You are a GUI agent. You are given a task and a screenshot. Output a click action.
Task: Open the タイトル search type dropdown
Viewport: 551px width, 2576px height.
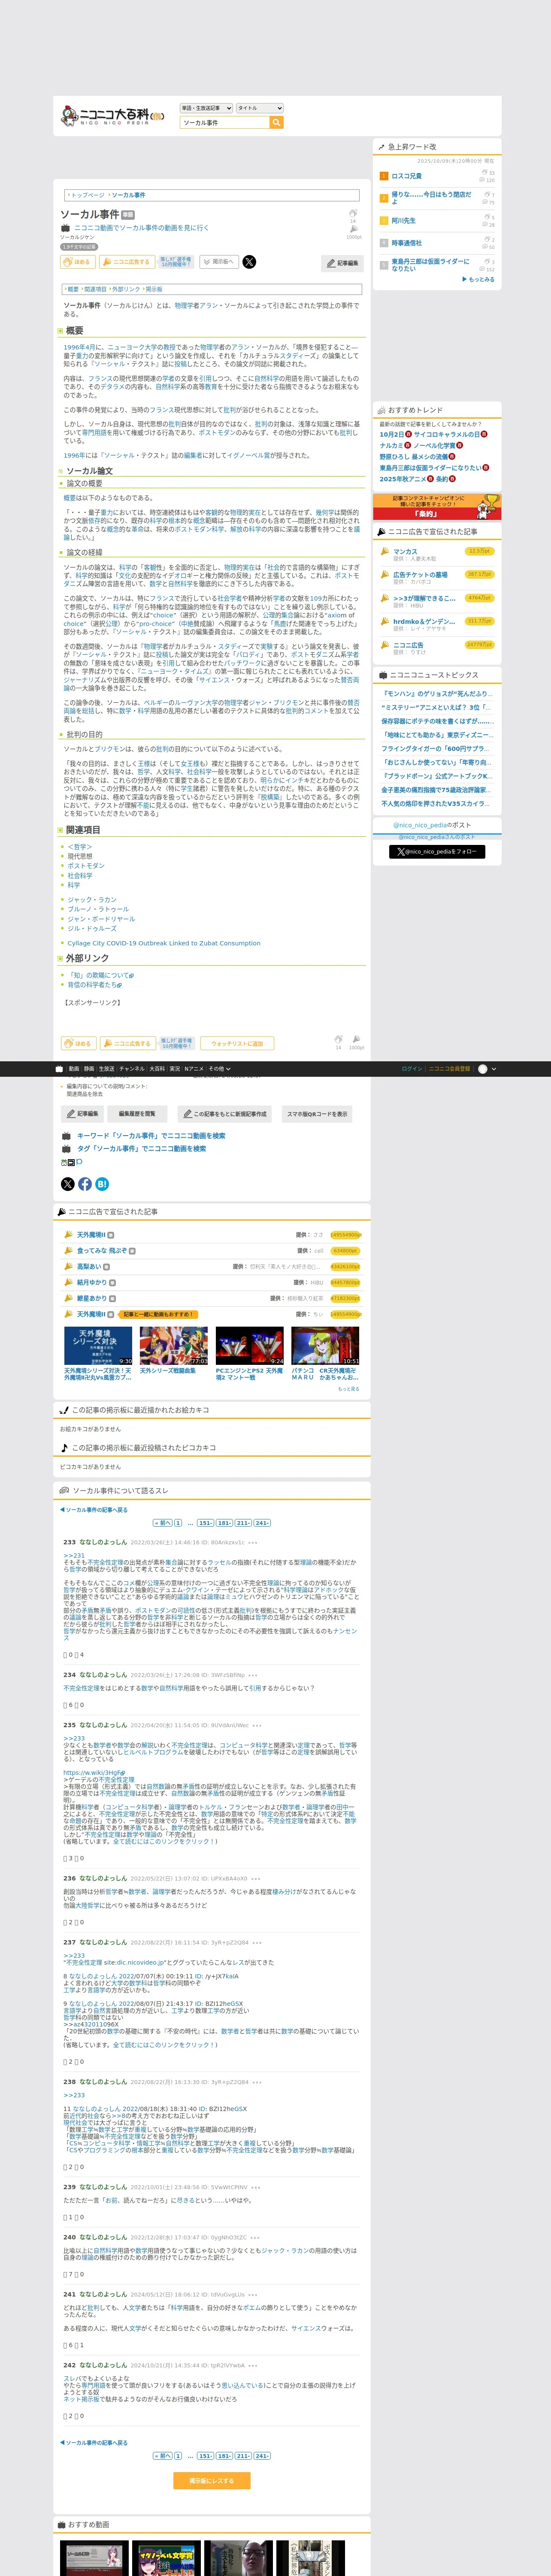coord(259,108)
